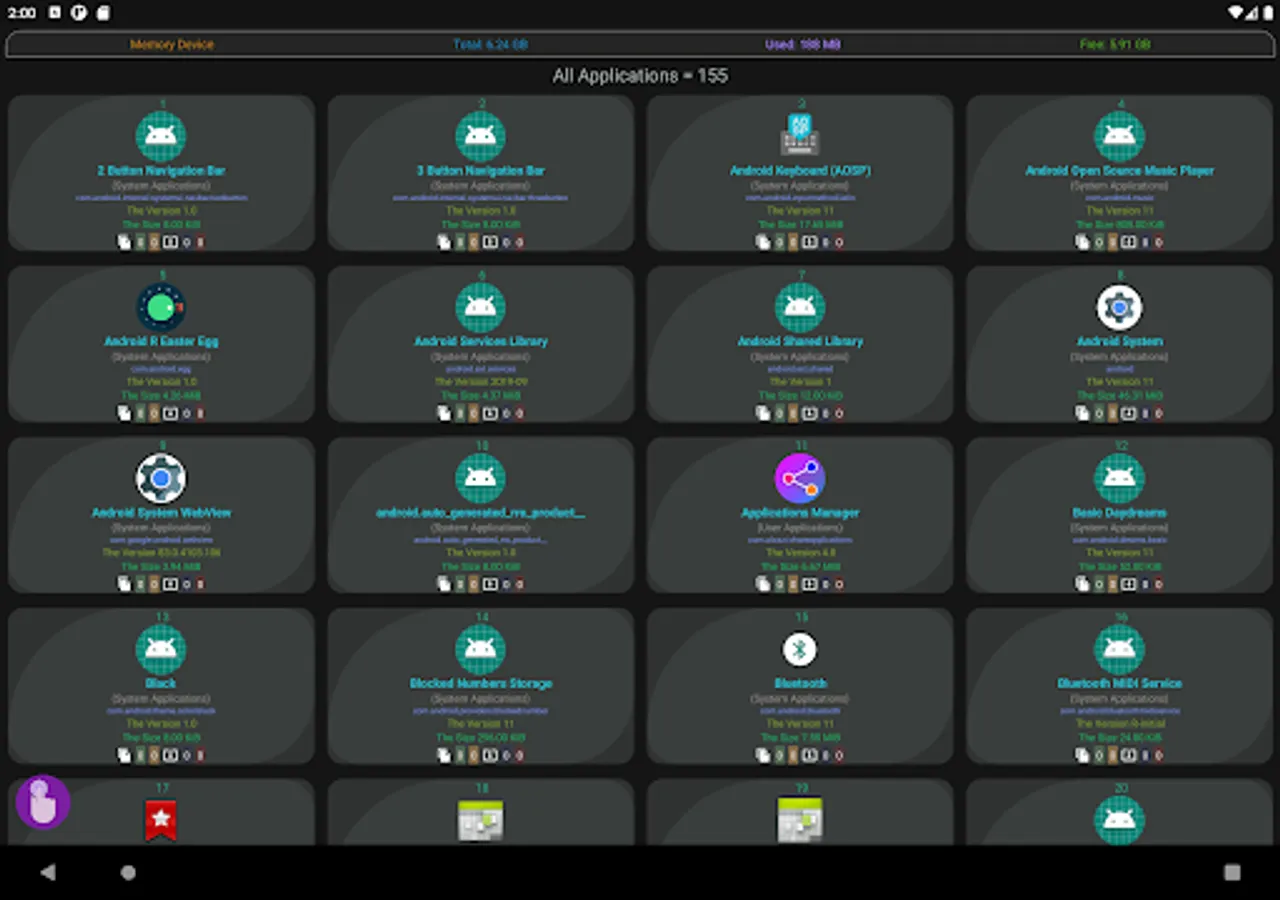Open the Bluetooth symbol icon

800,649
